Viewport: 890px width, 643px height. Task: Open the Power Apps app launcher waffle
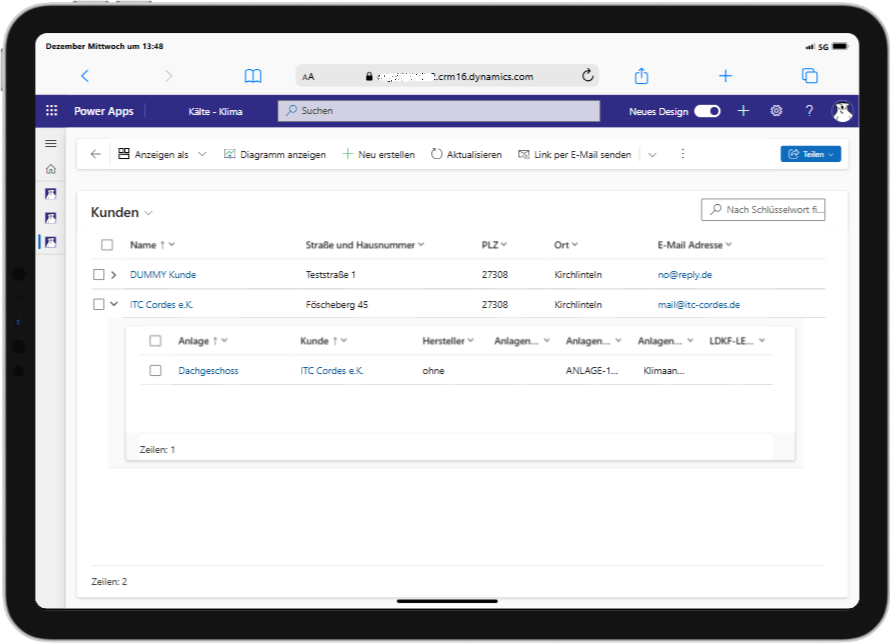click(52, 111)
